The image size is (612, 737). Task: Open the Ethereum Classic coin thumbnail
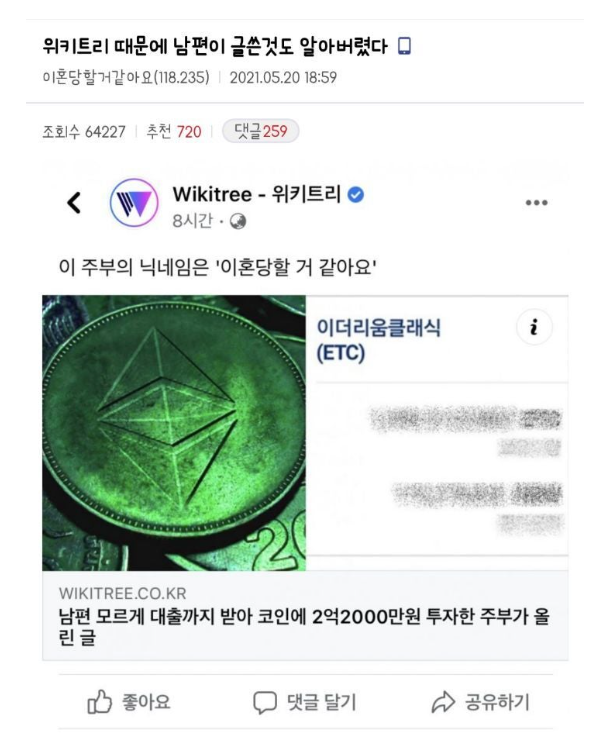174,433
